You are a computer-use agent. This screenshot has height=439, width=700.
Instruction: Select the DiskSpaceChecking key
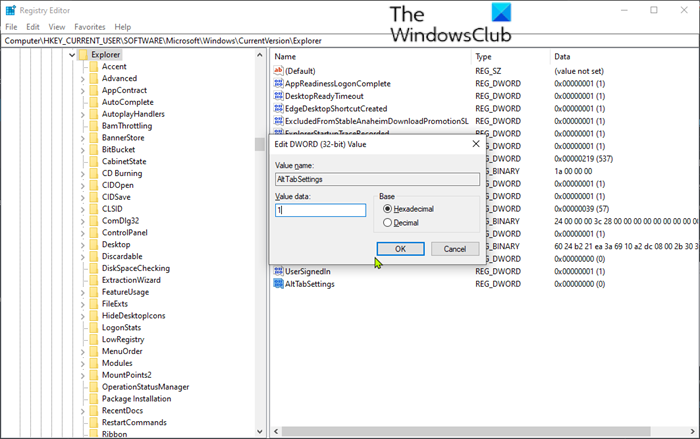(x=136, y=268)
